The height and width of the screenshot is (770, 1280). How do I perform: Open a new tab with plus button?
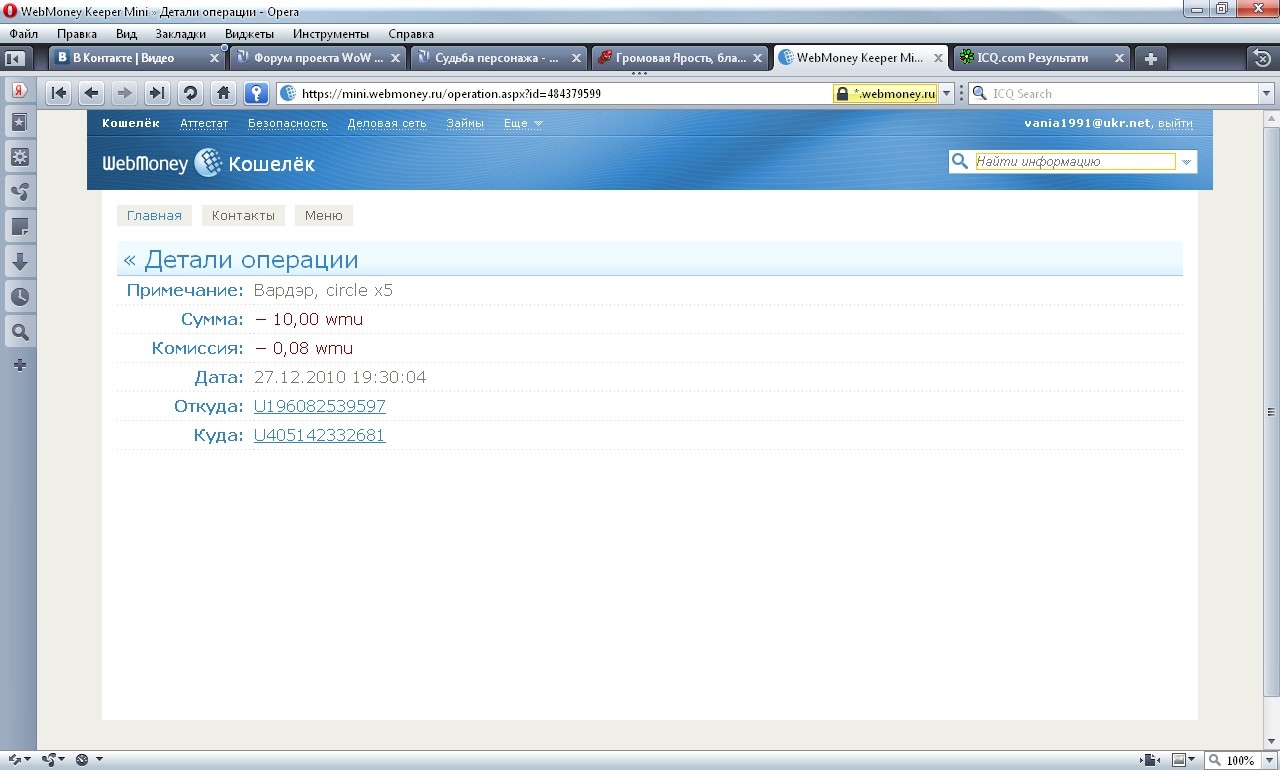click(x=1150, y=58)
